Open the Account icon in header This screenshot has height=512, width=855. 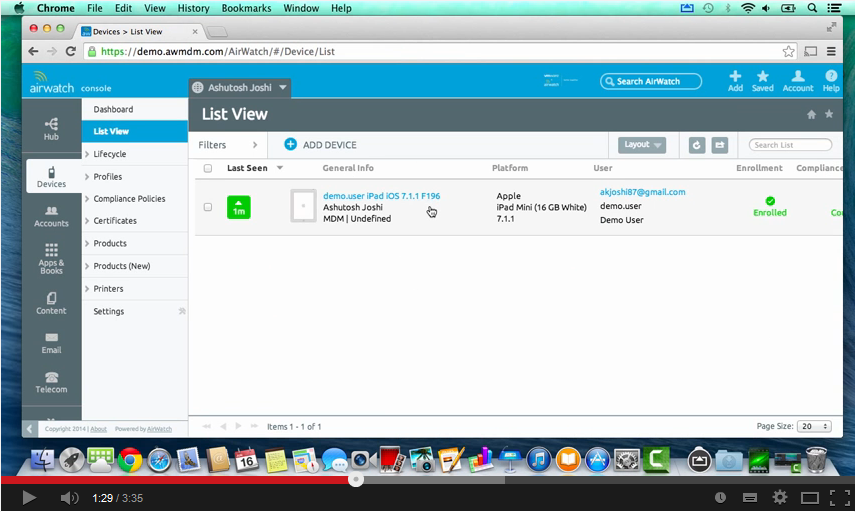(798, 81)
